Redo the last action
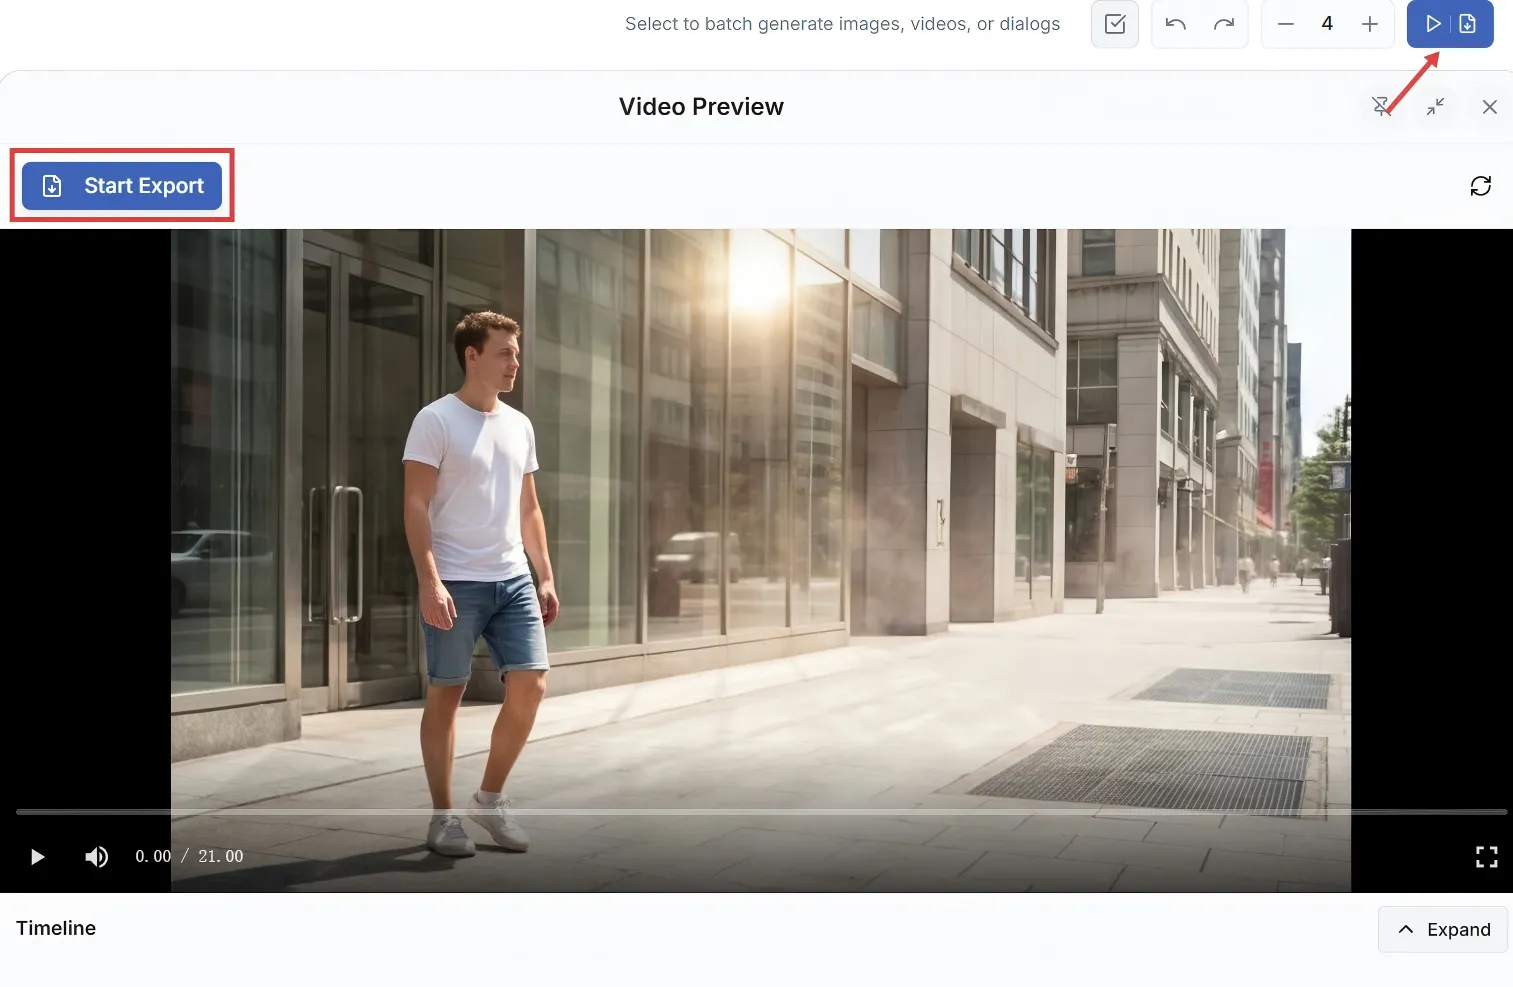The image size is (1513, 987). (x=1223, y=24)
